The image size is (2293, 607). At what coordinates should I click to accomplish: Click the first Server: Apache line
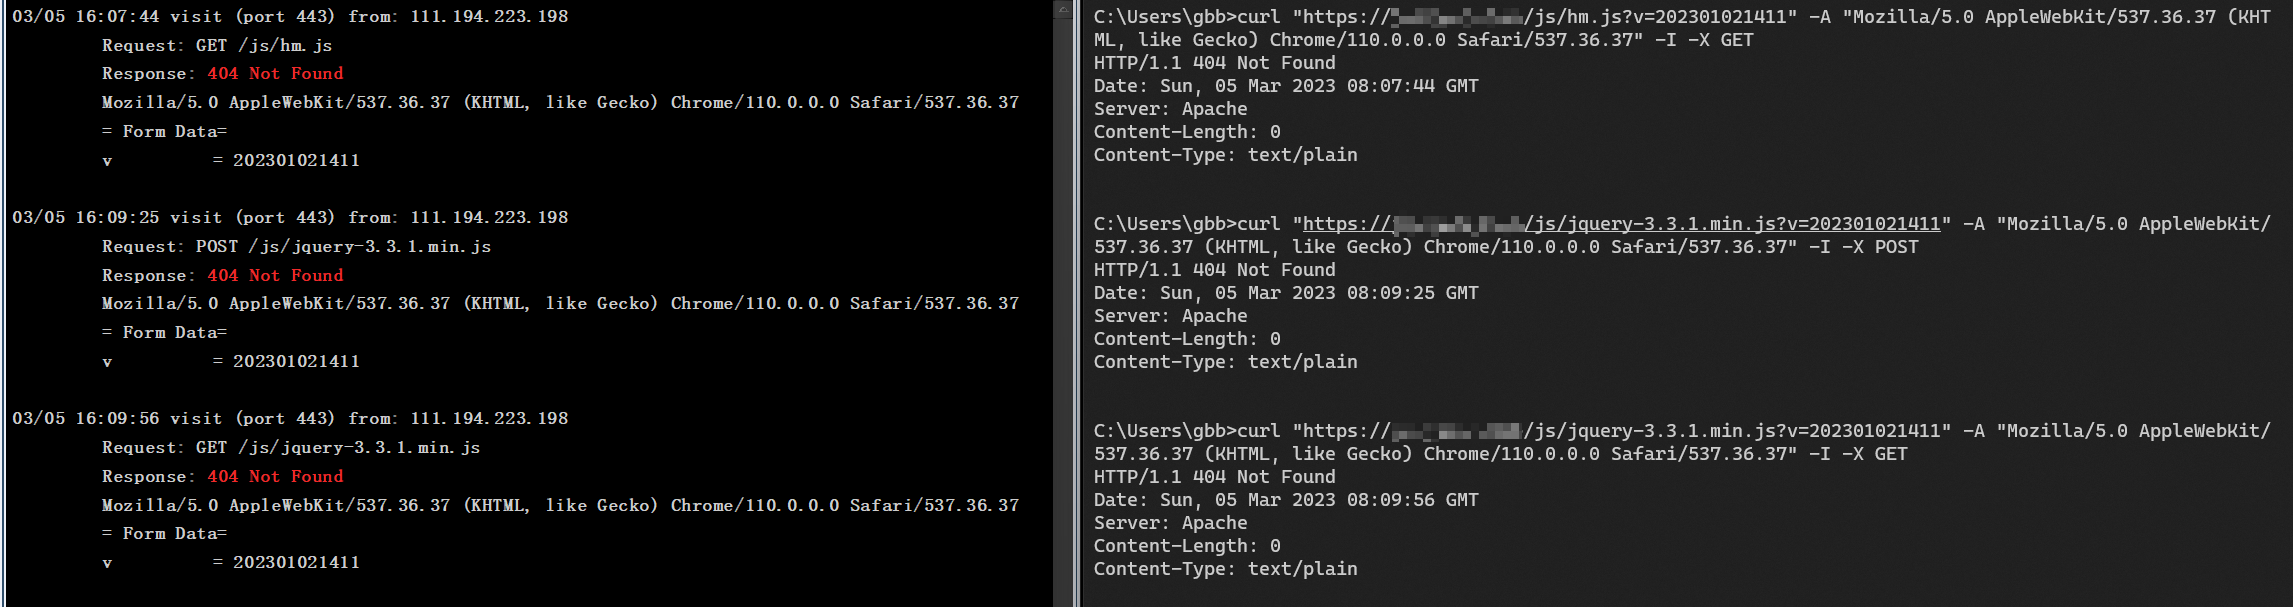coord(1170,109)
